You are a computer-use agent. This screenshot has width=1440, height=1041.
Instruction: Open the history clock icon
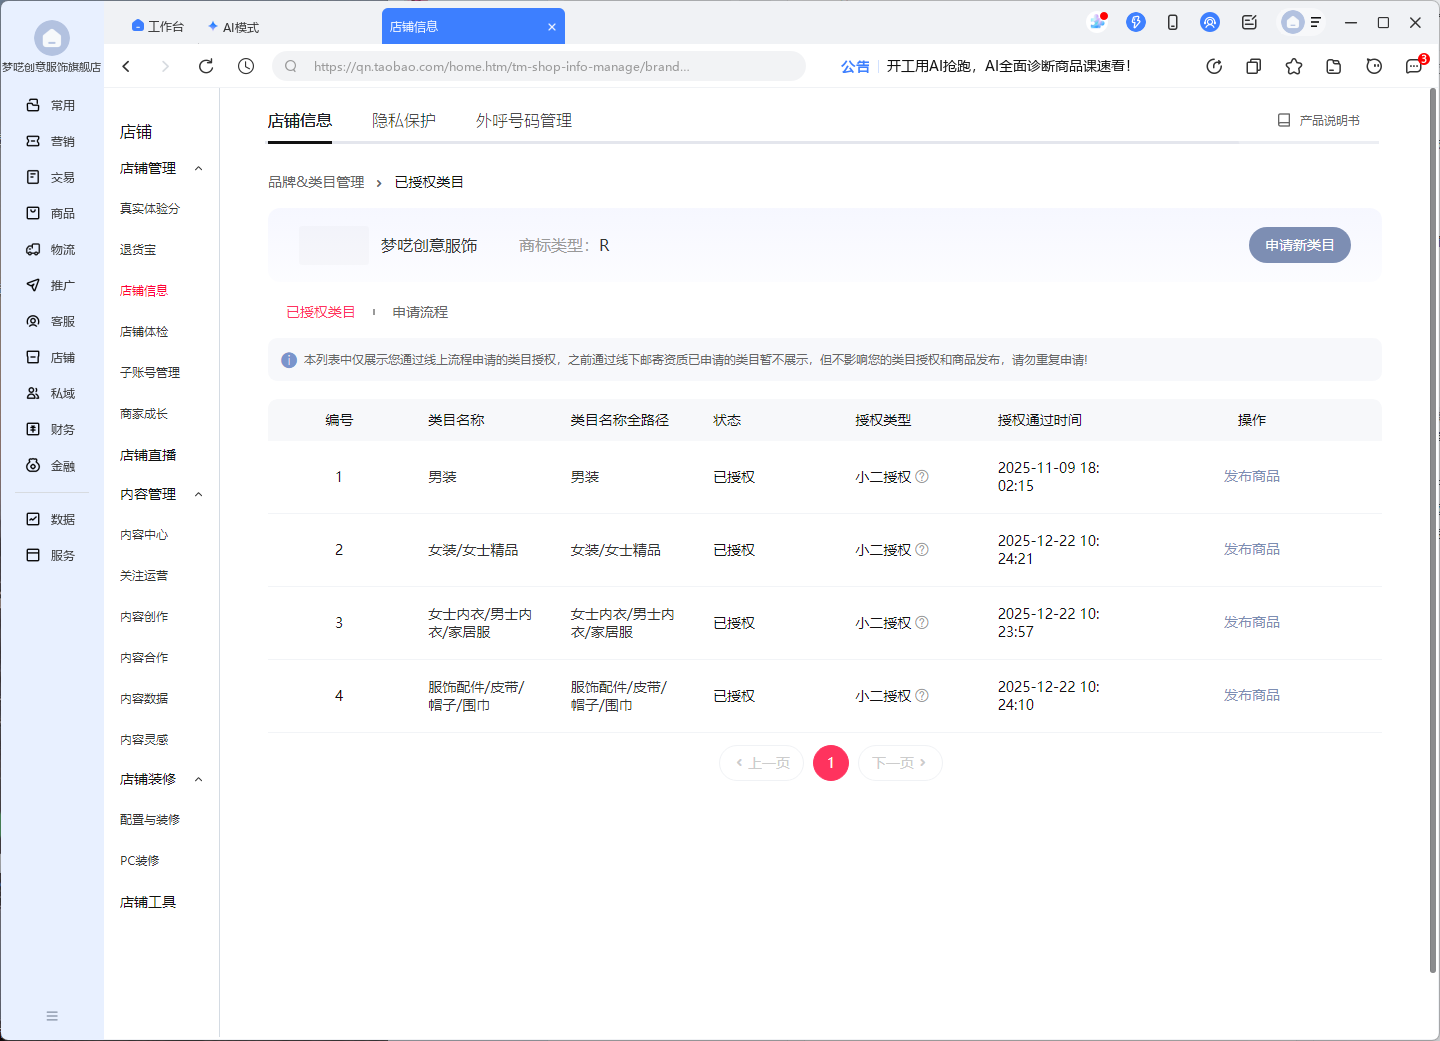(246, 66)
